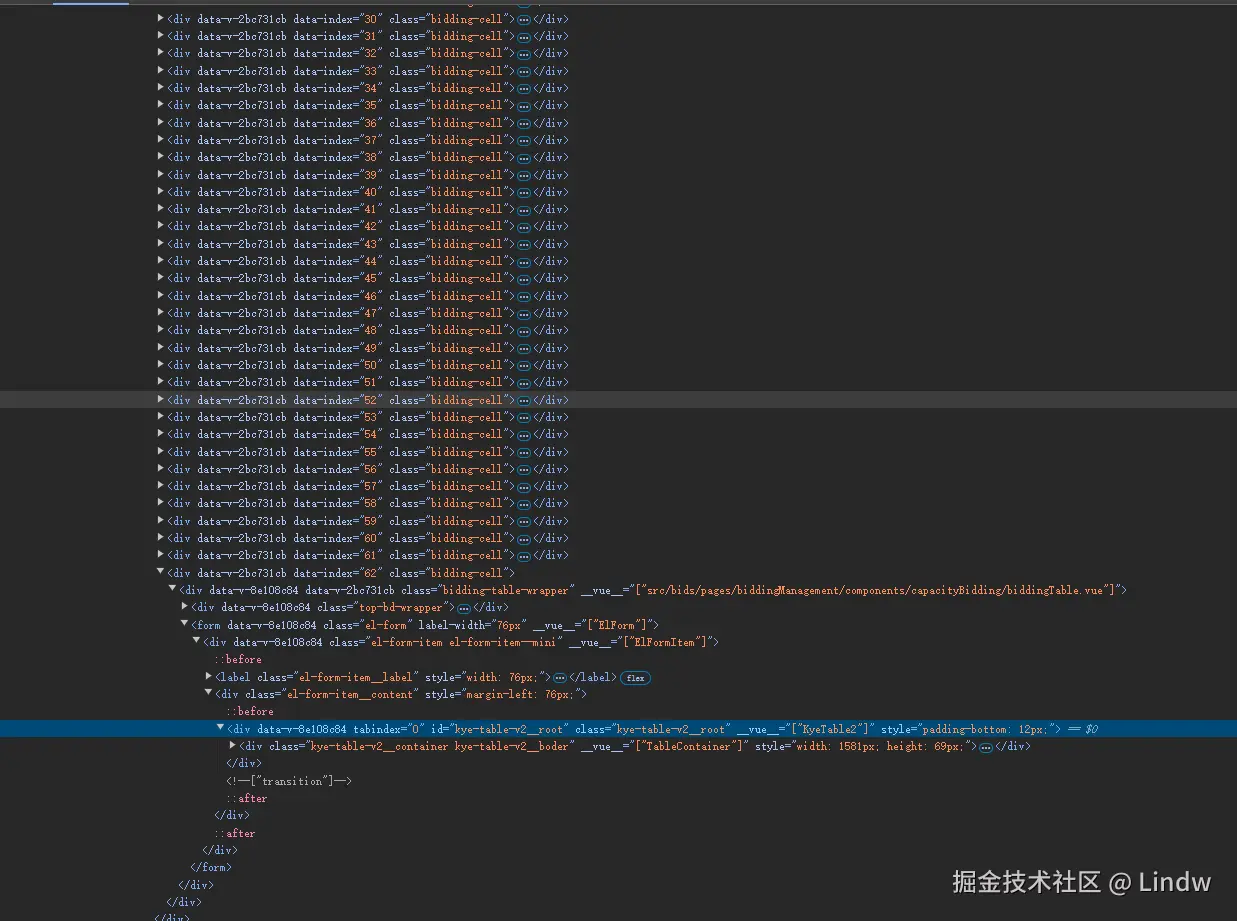Select the div row with data-index "37"
The image size is (1237, 921).
[368, 140]
